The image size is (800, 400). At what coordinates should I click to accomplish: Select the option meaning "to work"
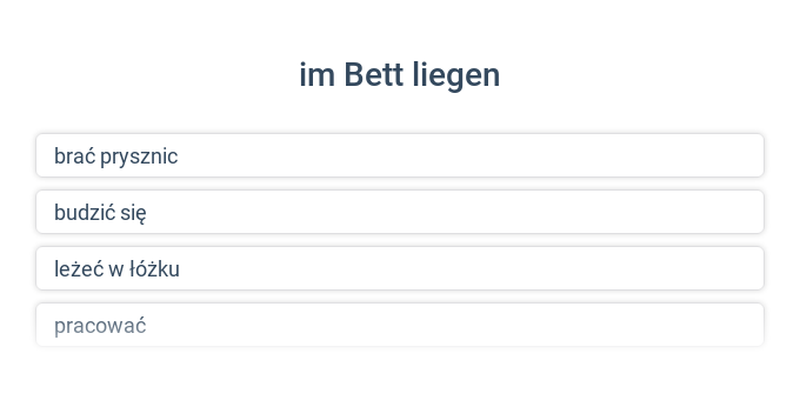coord(400,325)
